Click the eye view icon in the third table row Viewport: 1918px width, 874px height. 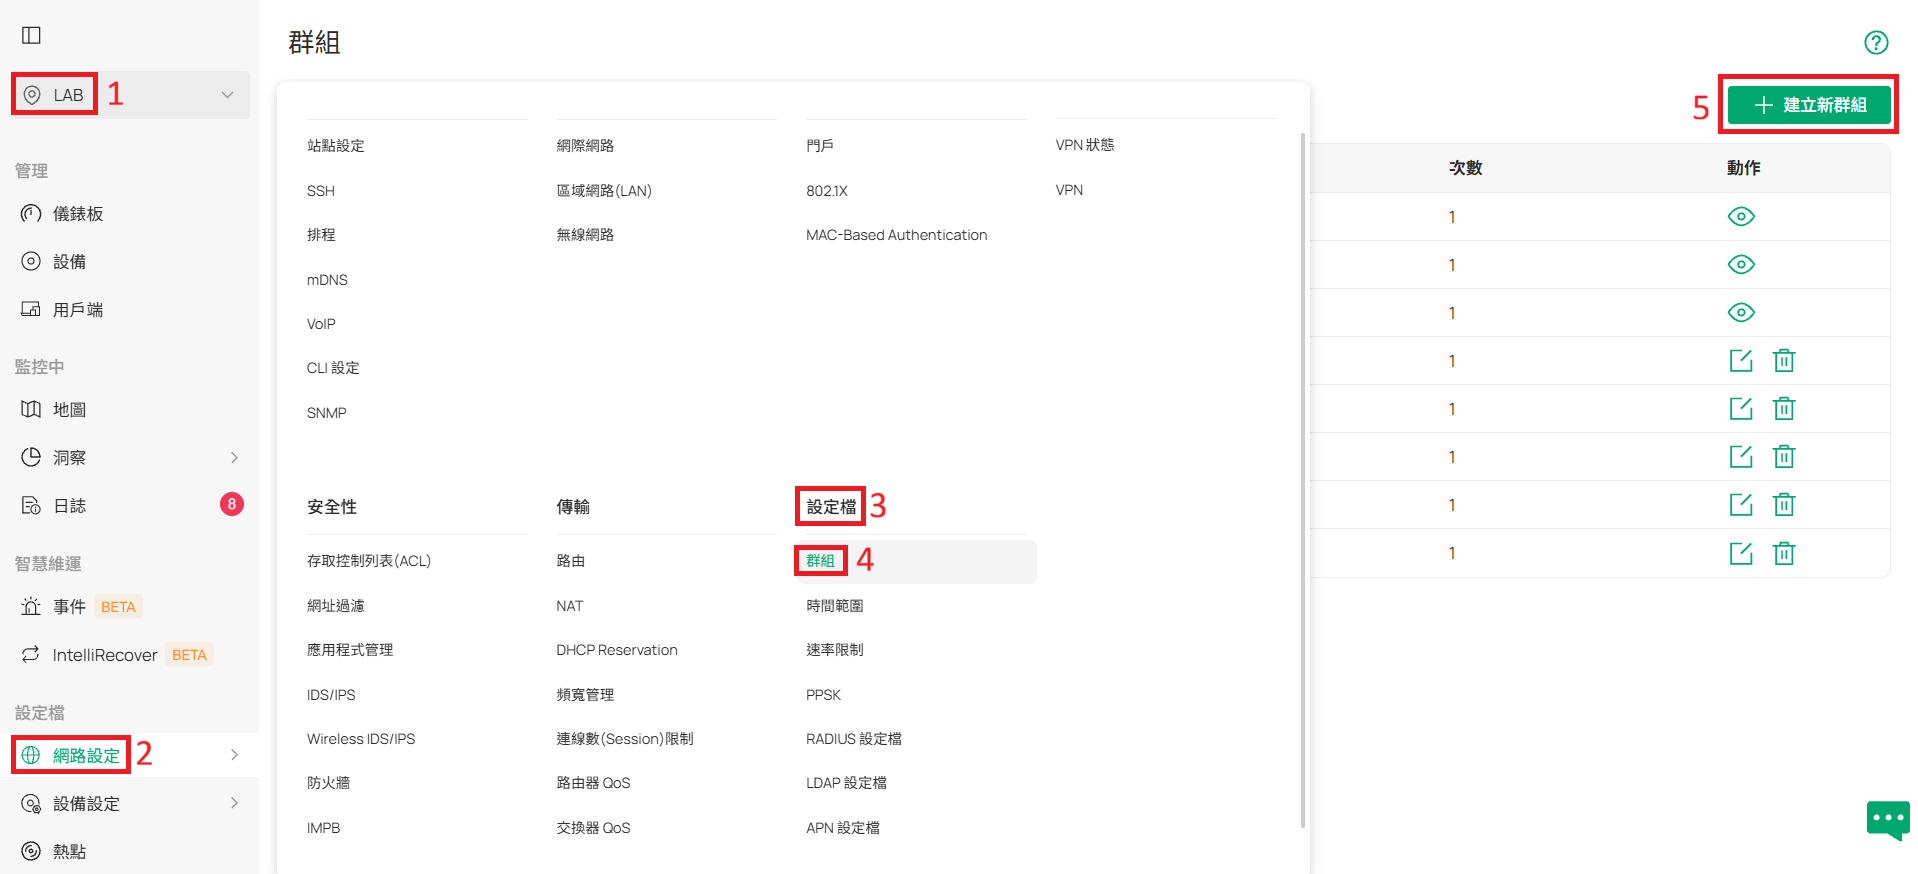click(x=1741, y=312)
